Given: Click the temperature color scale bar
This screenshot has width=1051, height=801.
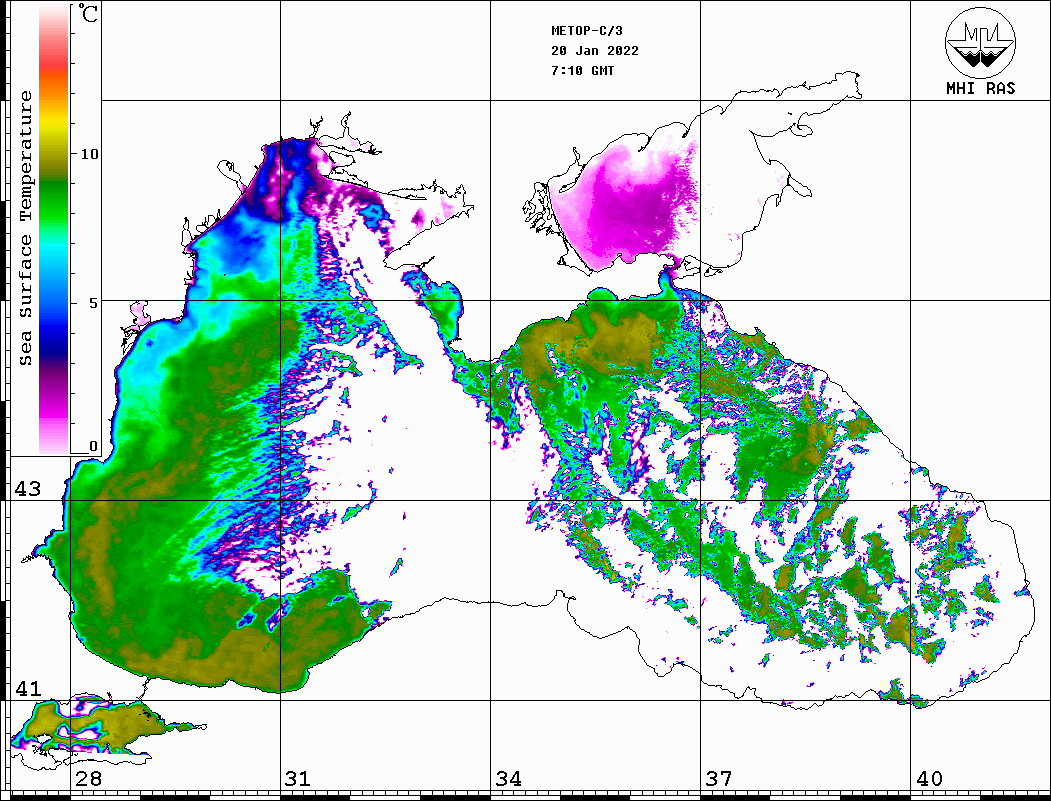Looking at the screenshot, I should [54, 229].
